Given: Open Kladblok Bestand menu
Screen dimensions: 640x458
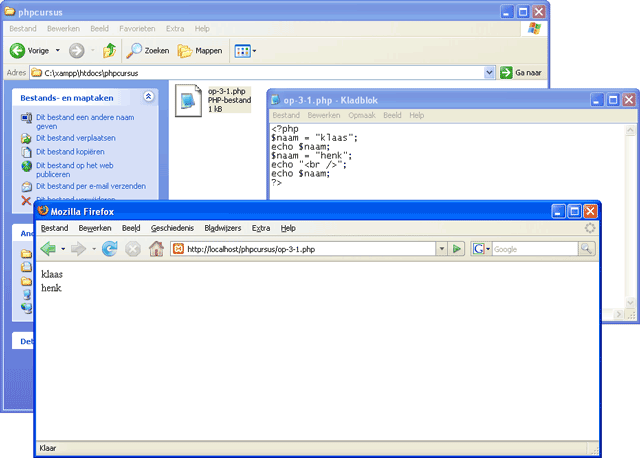Looking at the screenshot, I should pyautogui.click(x=286, y=116).
